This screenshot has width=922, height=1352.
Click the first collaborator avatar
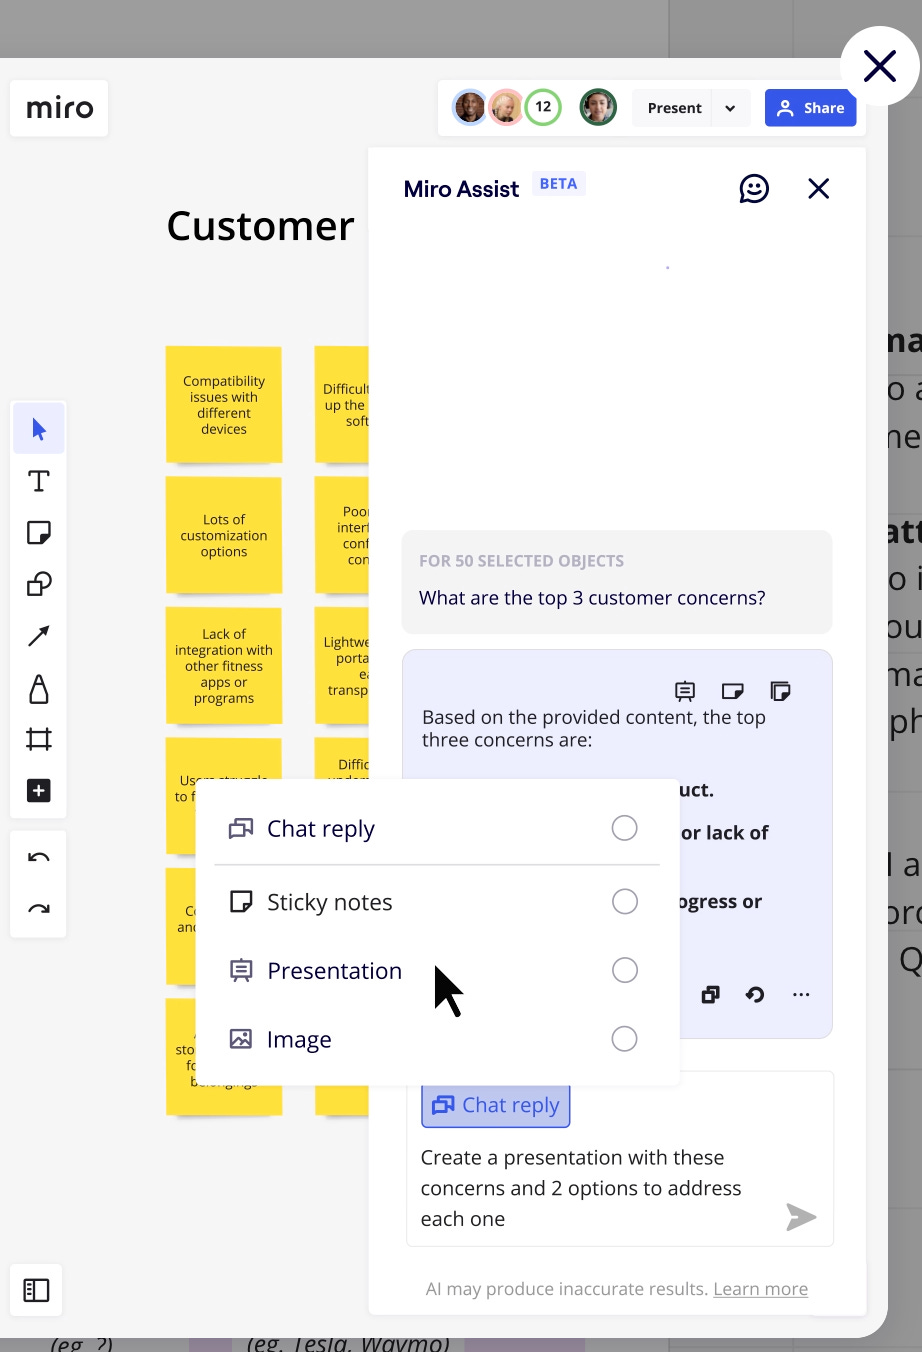[x=470, y=107]
